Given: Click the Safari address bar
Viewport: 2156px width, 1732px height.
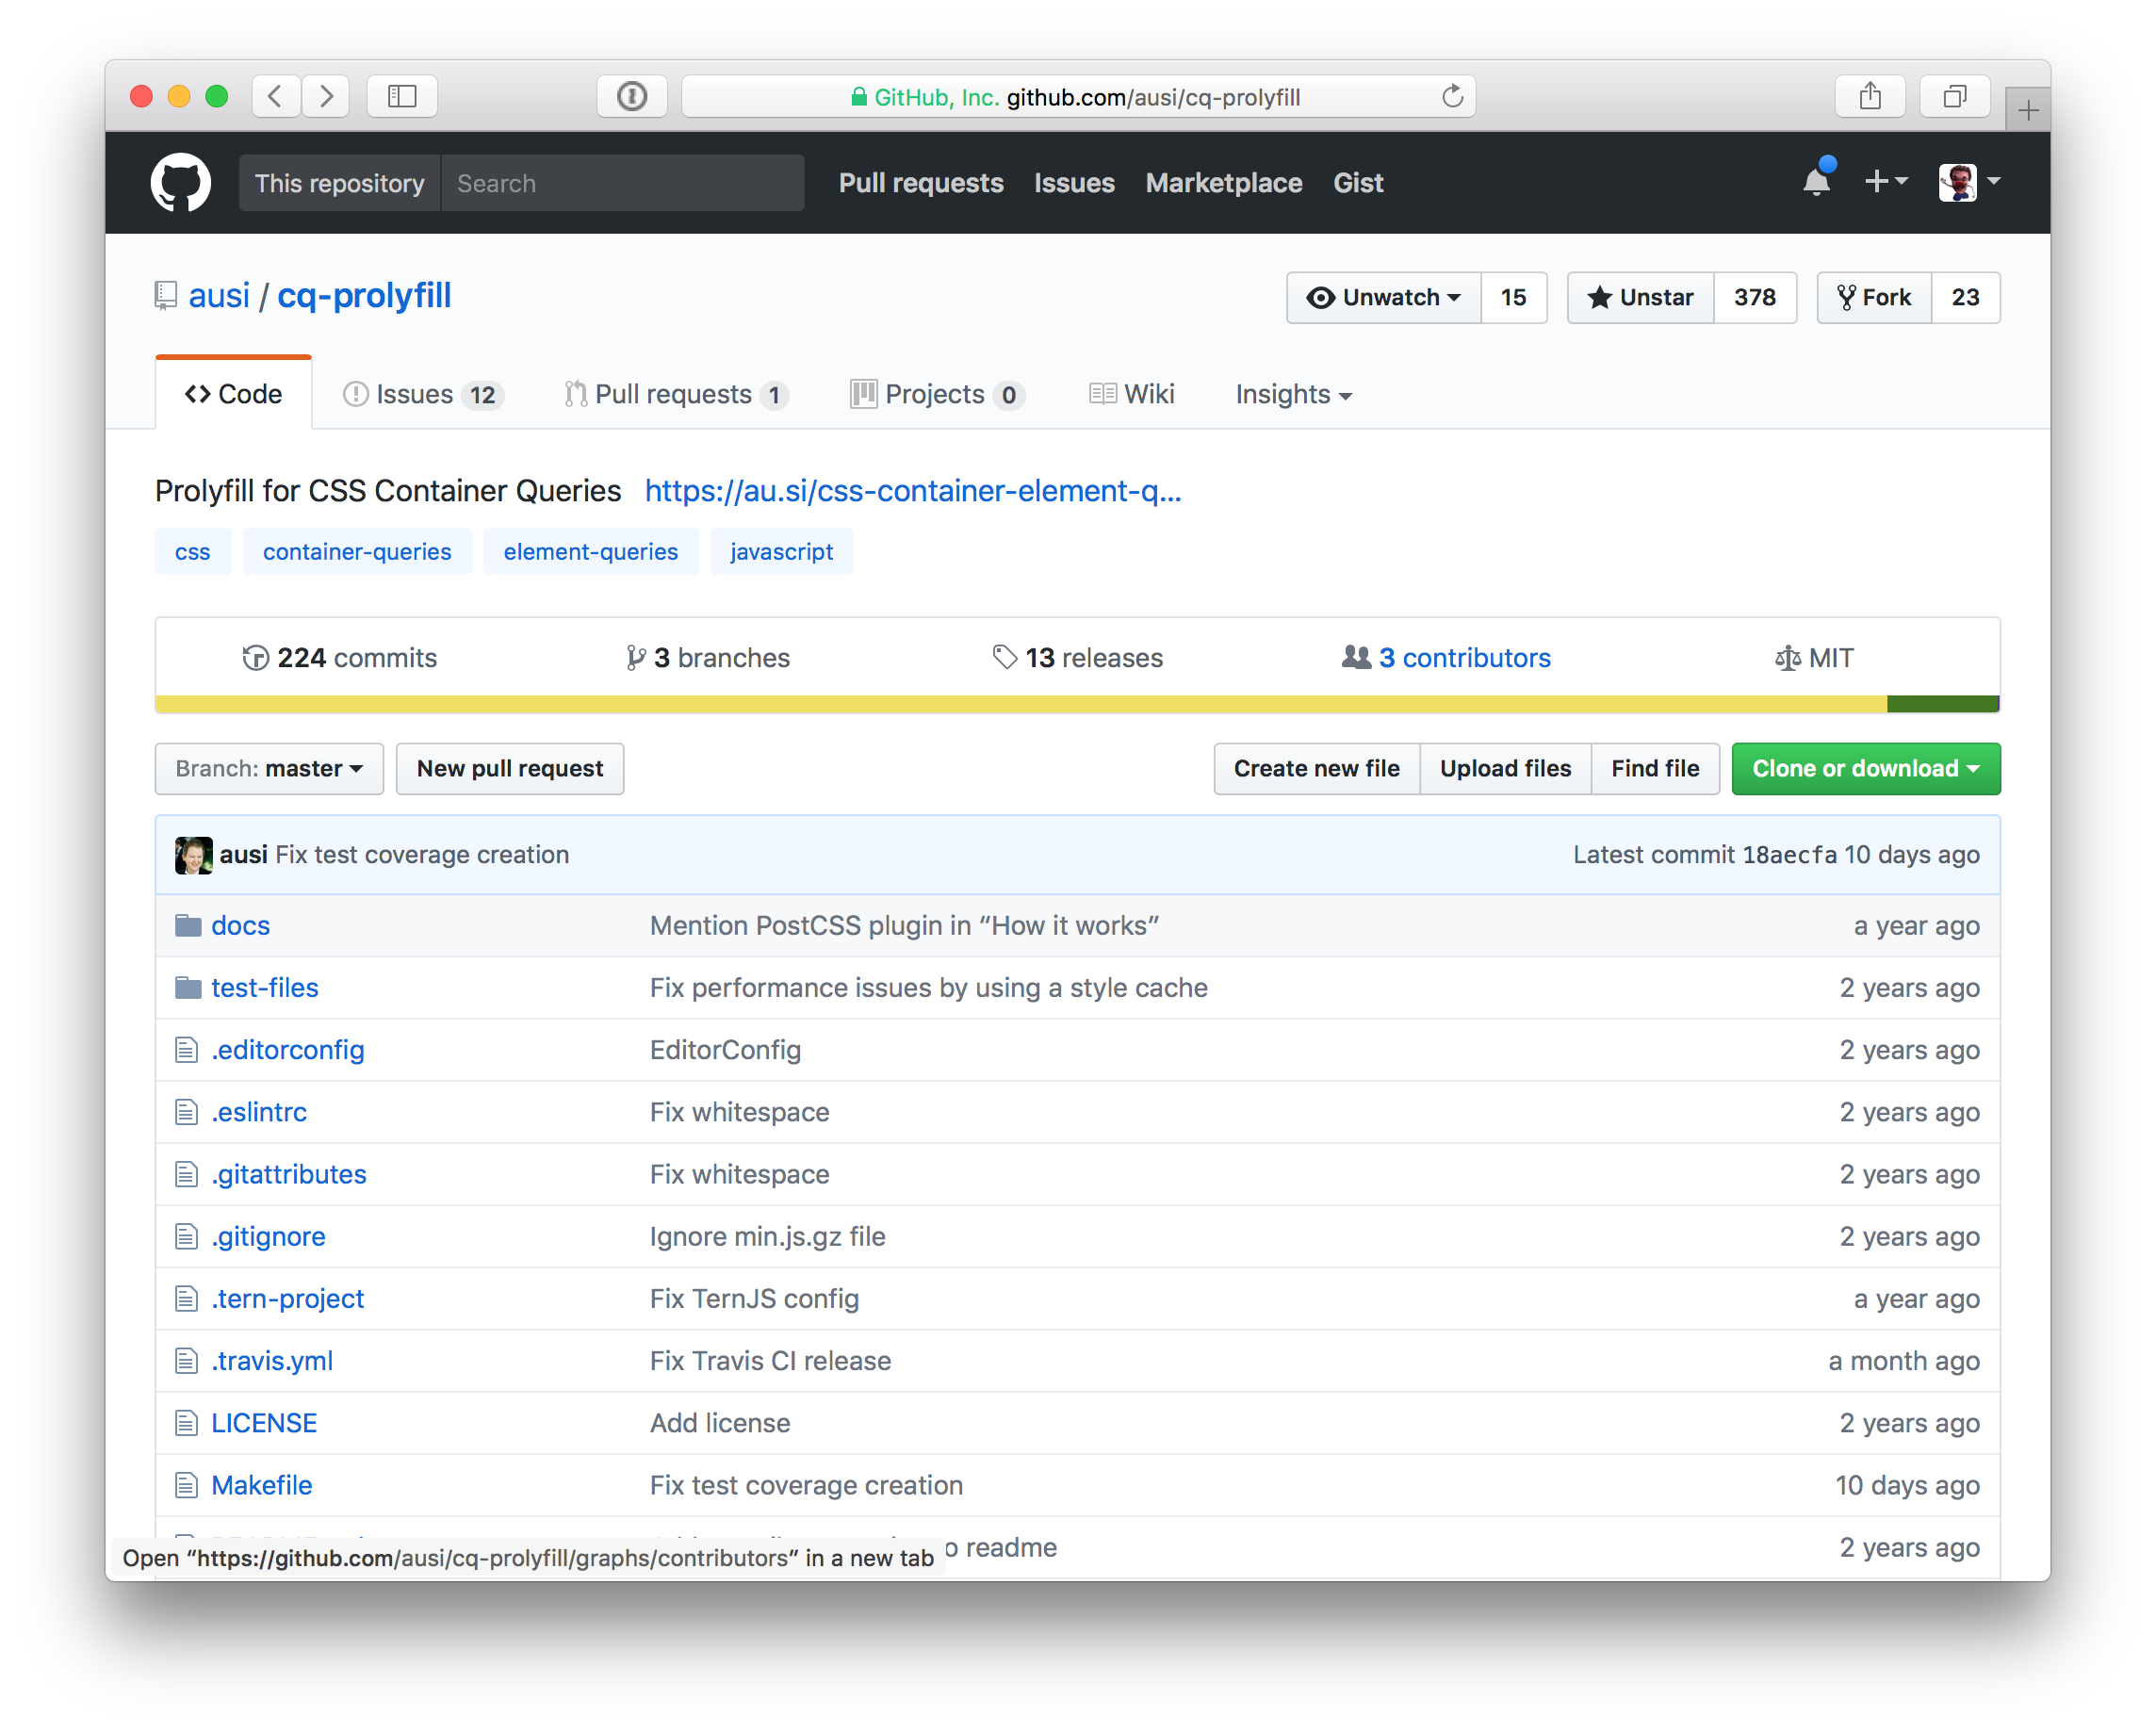Looking at the screenshot, I should point(1078,96).
